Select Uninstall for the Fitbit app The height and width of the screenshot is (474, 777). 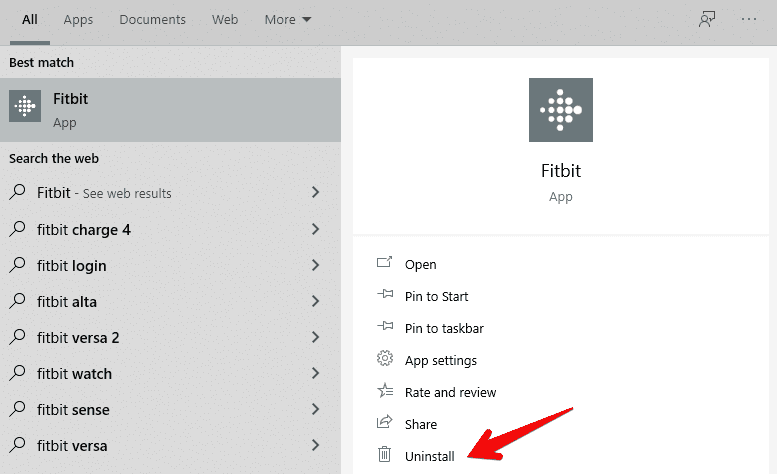[x=429, y=456]
